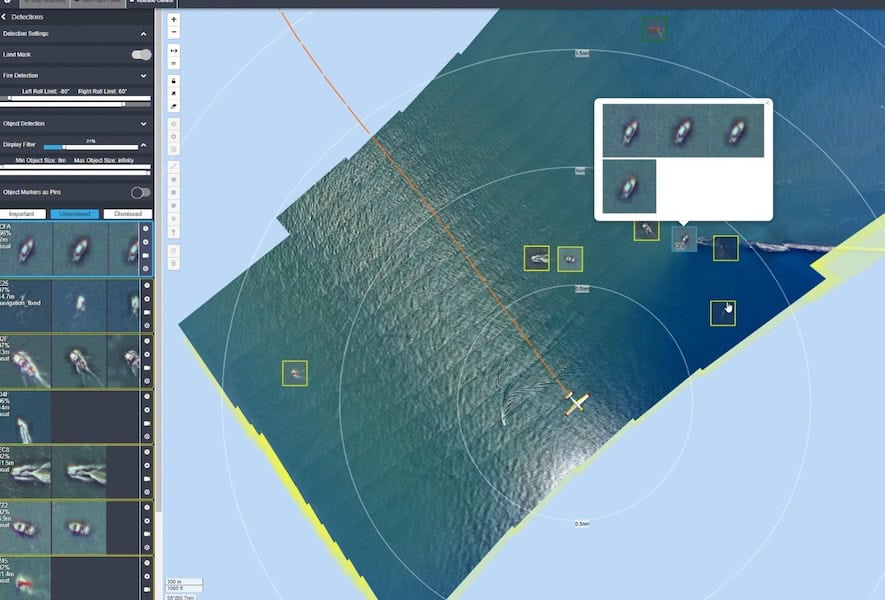The image size is (885, 600).
Task: Click locate target icon on navigation_fixed row
Action: tap(147, 299)
